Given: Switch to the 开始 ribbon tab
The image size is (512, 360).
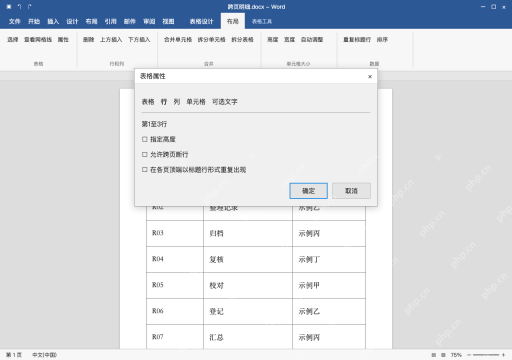Looking at the screenshot, I should click(x=34, y=22).
